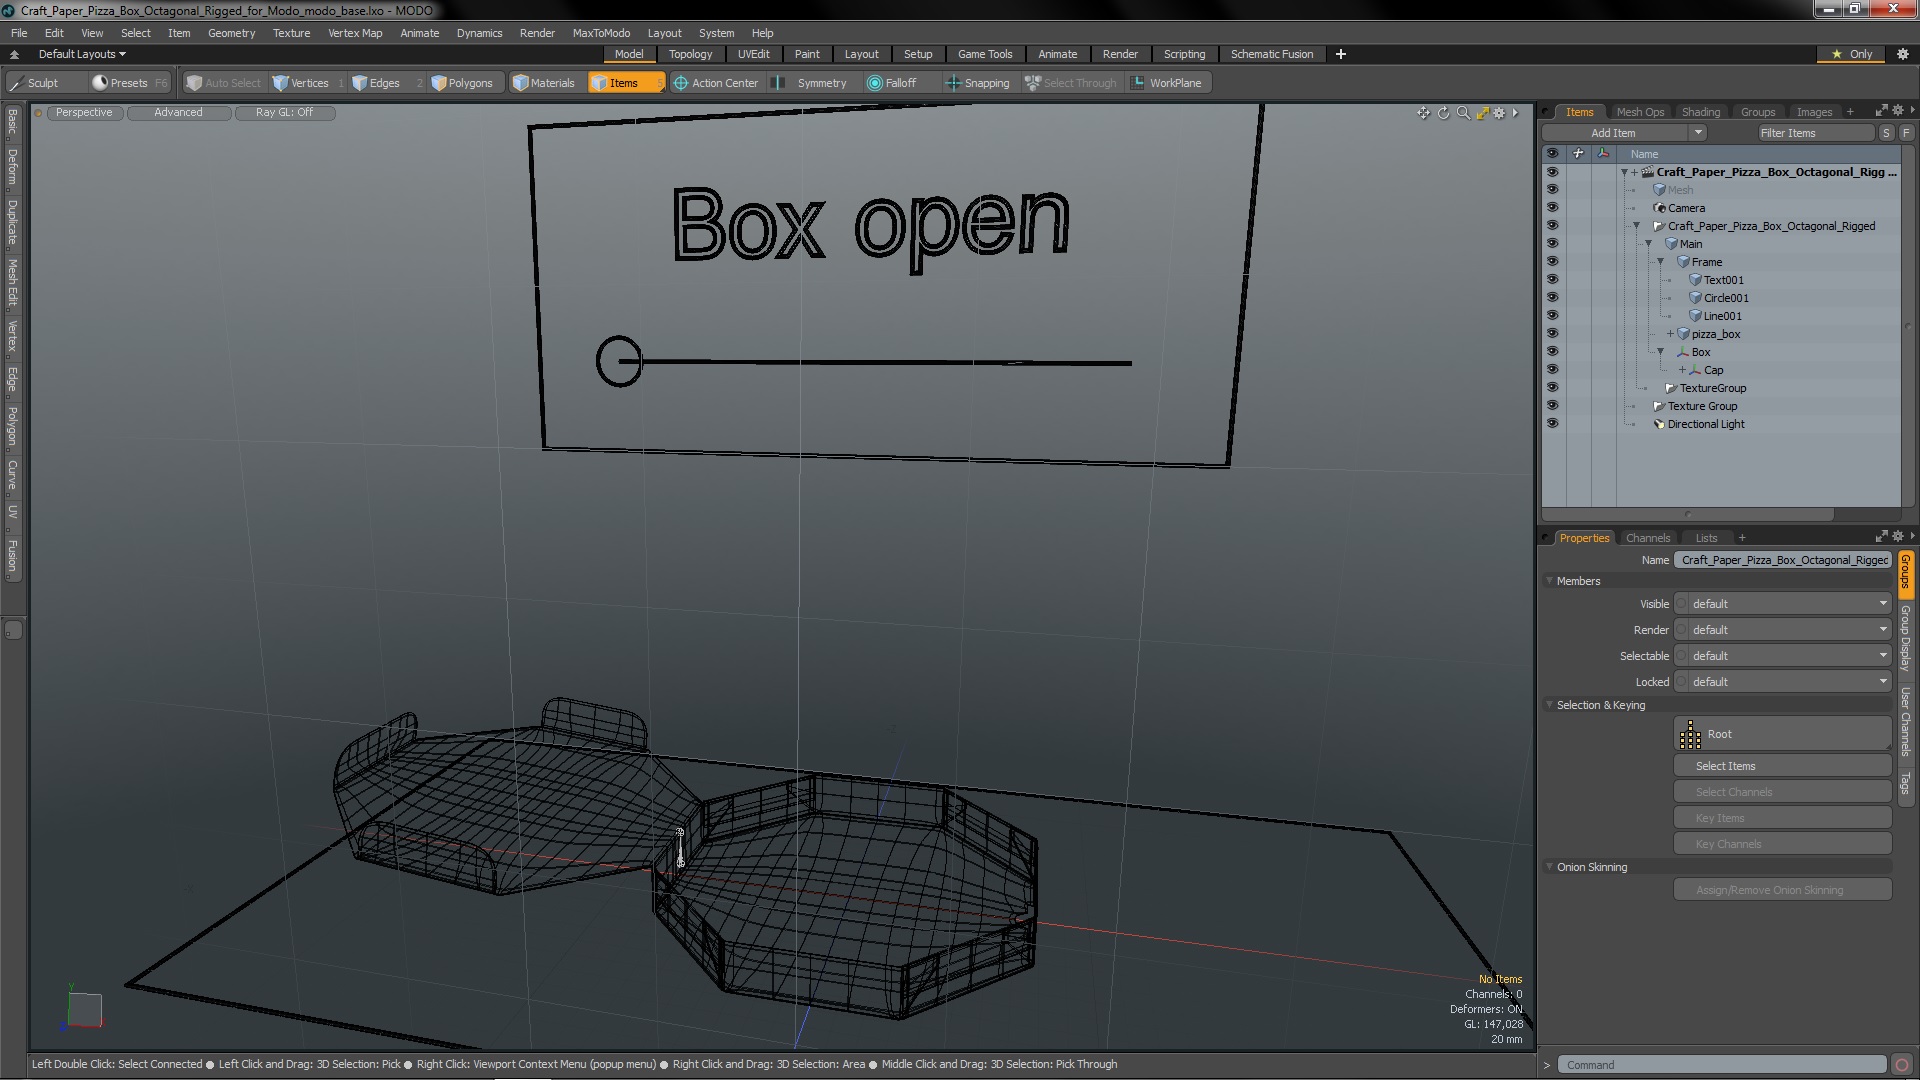1920x1080 pixels.
Task: Expand the Cap item
Action: 1682,370
